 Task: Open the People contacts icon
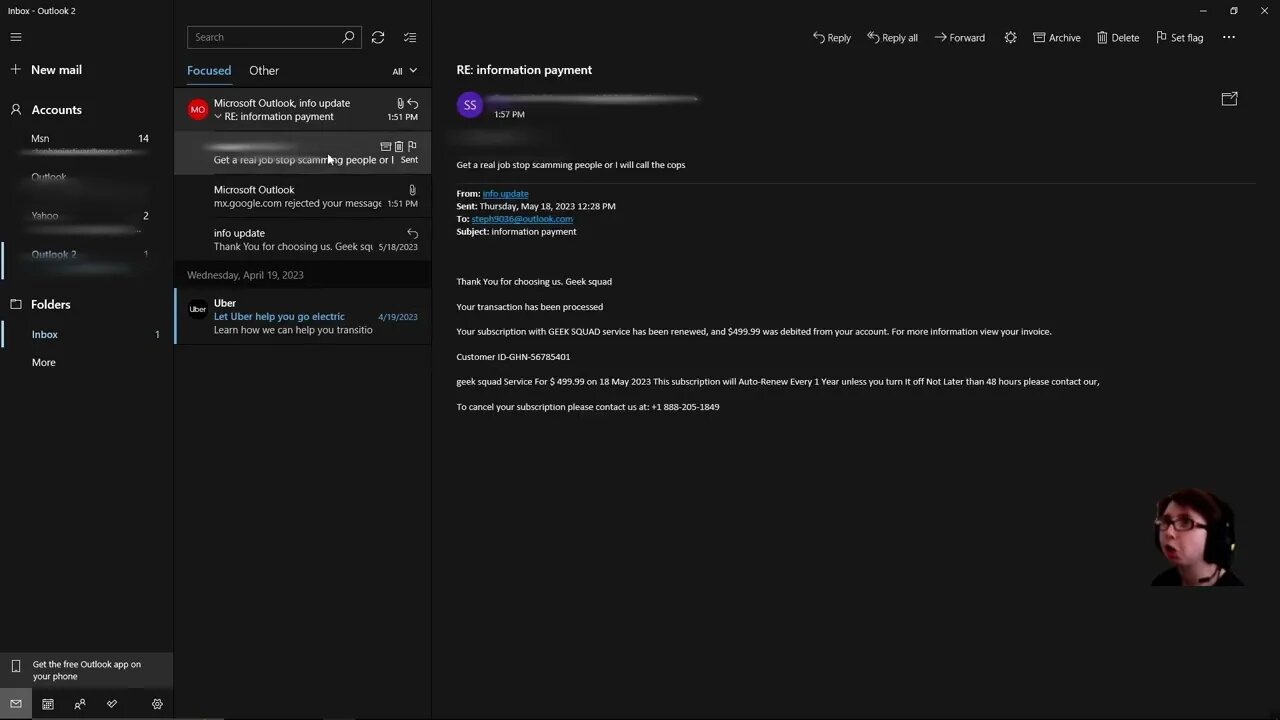[x=80, y=704]
